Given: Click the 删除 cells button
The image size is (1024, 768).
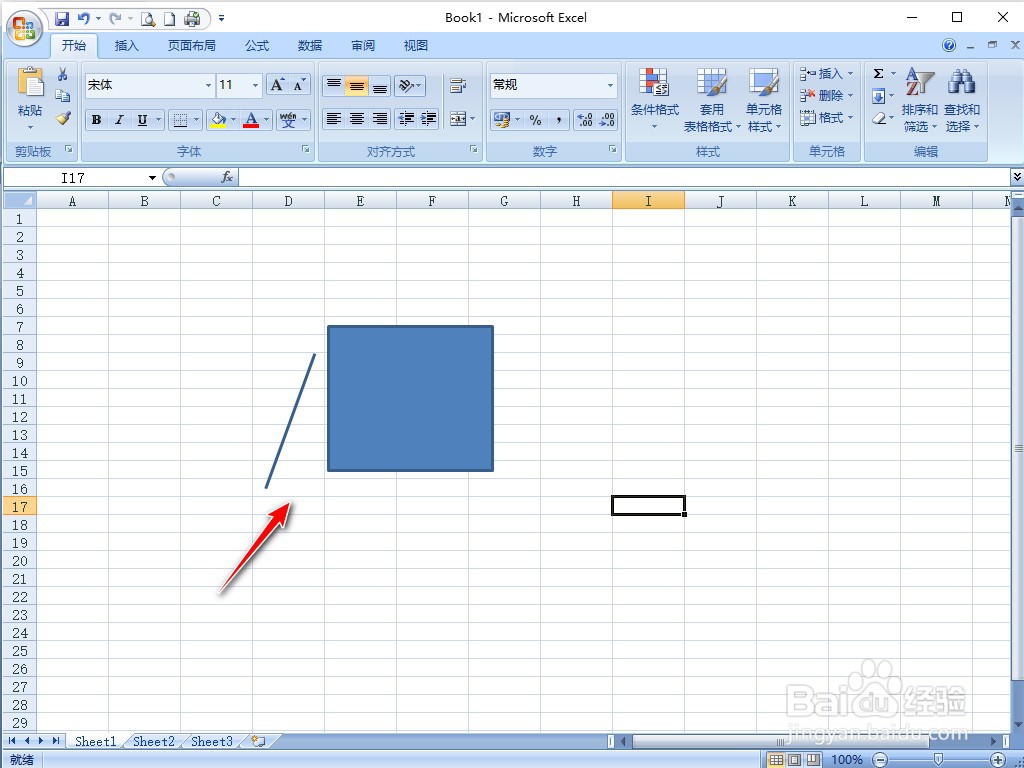Looking at the screenshot, I should click(827, 95).
